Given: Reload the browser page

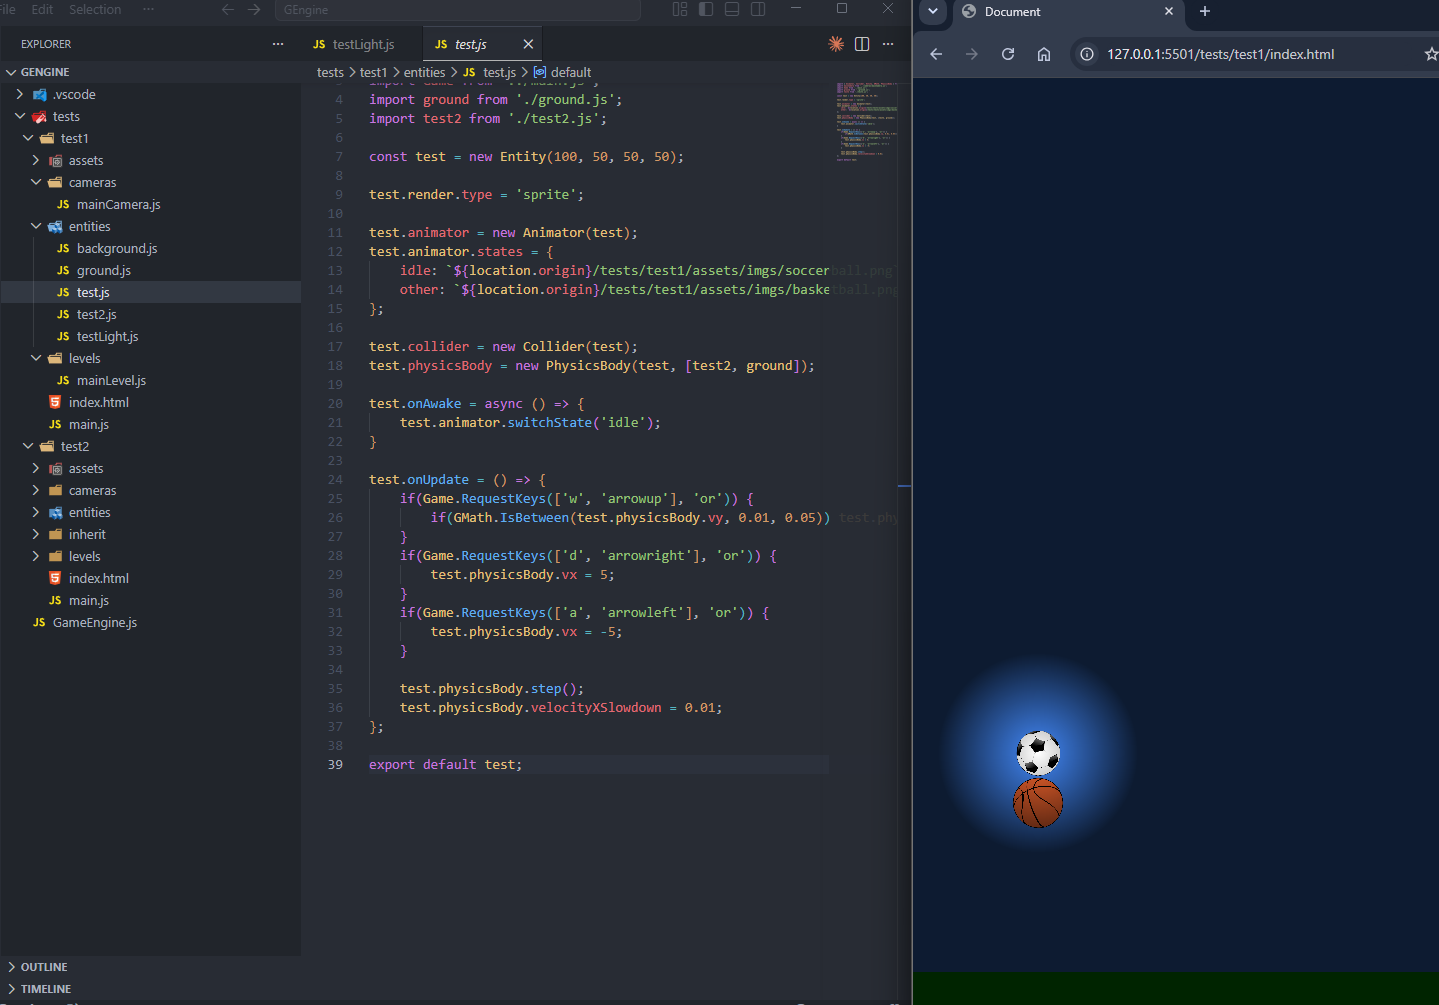Looking at the screenshot, I should (1008, 54).
